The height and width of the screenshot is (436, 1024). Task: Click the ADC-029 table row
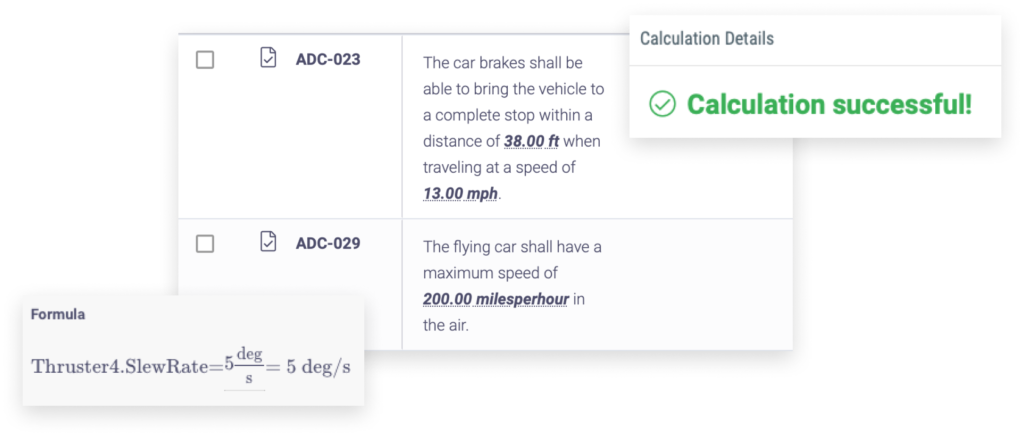485,284
